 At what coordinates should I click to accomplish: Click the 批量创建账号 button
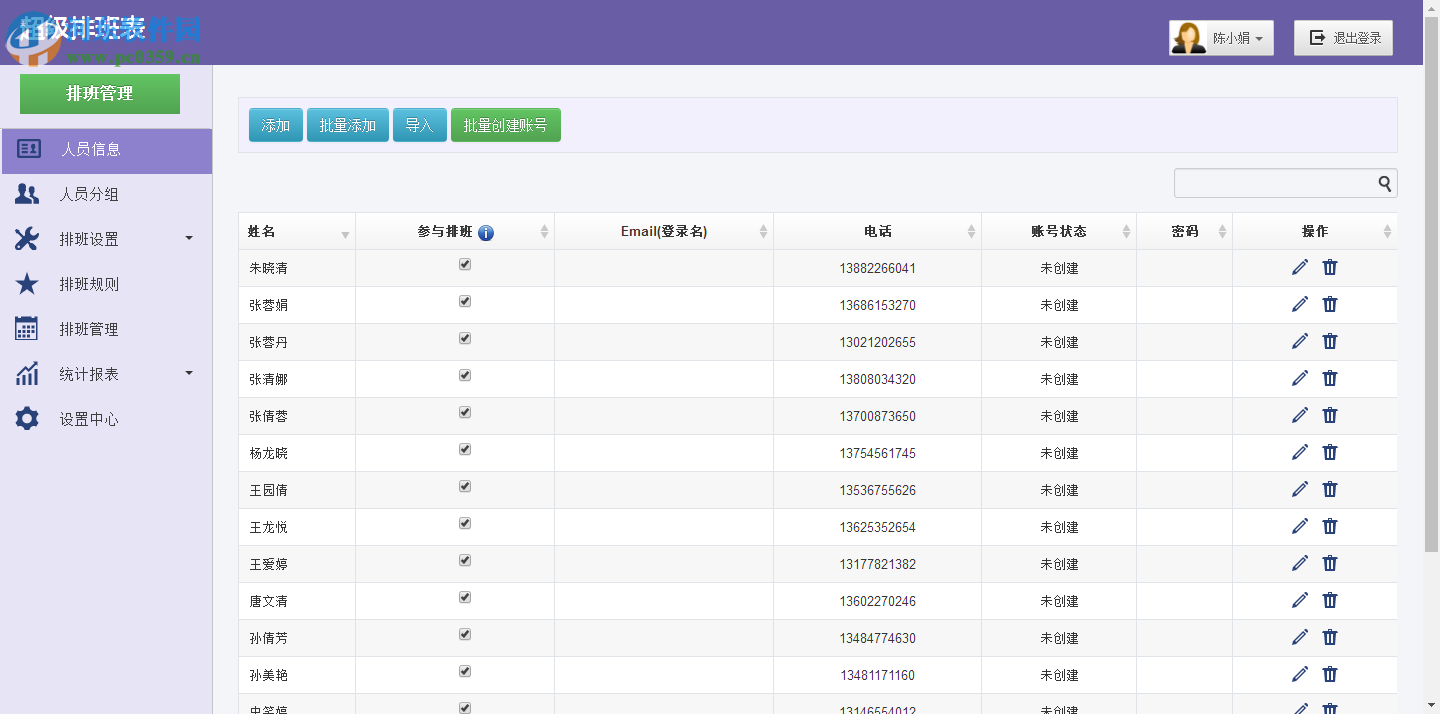click(x=506, y=124)
